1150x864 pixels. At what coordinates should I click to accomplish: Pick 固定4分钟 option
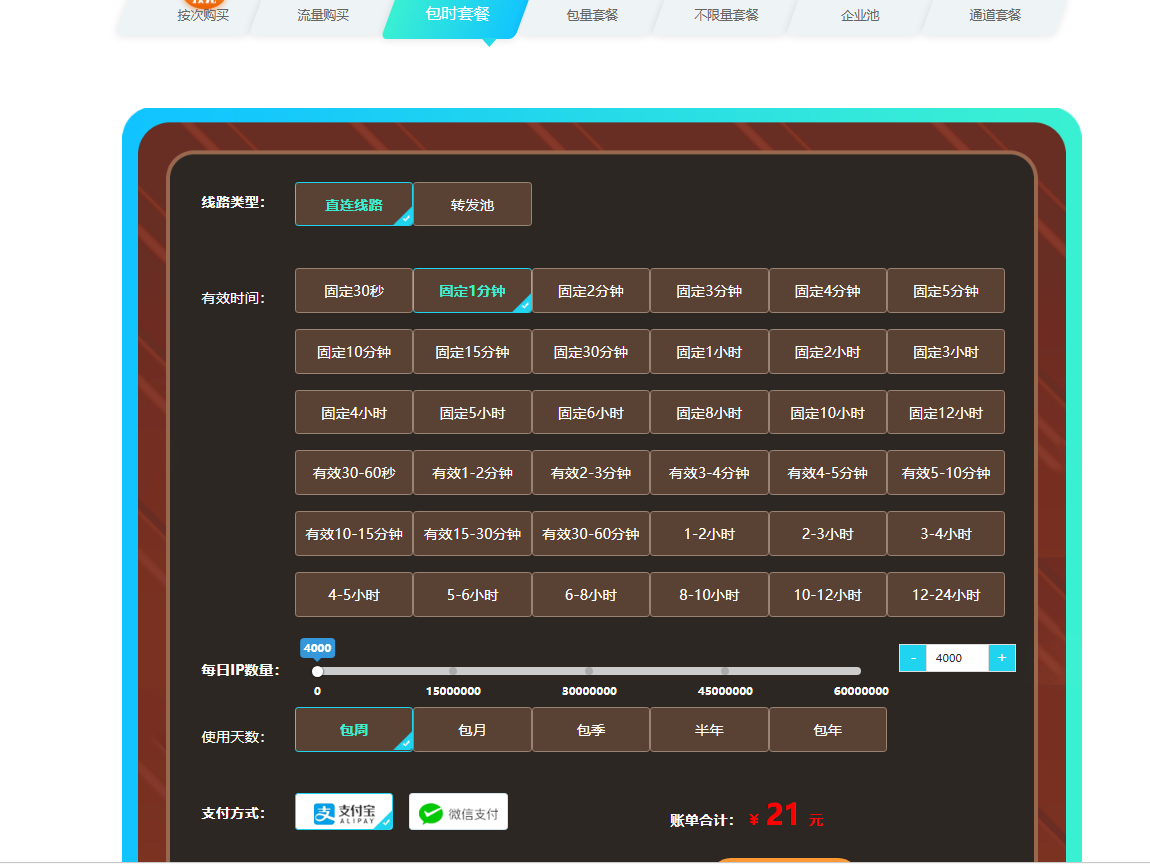point(828,290)
